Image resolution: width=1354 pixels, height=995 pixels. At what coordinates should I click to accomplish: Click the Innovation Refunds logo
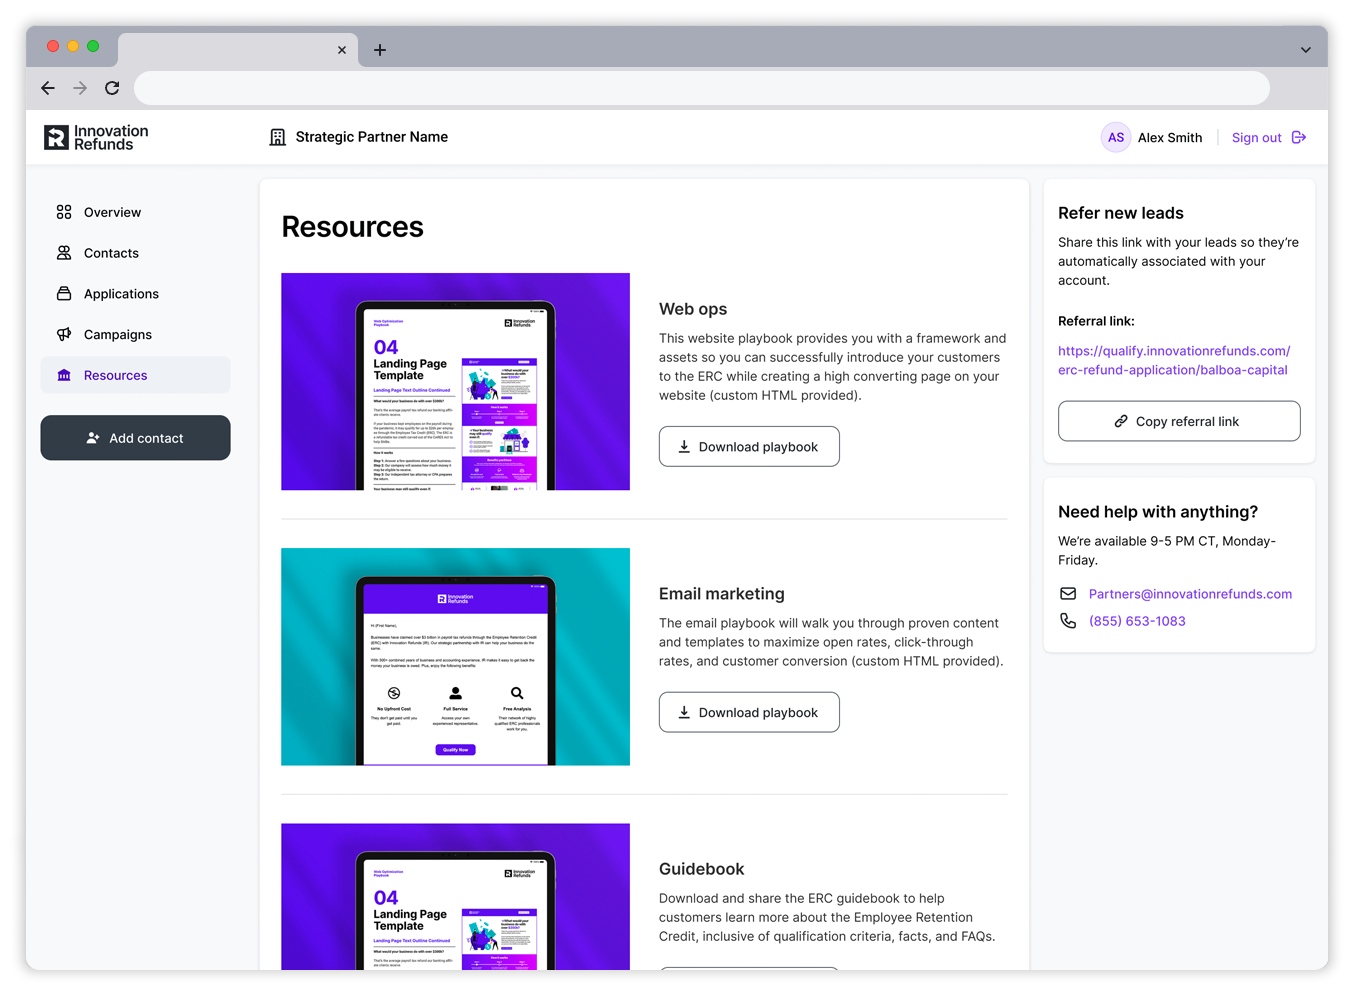coord(96,138)
